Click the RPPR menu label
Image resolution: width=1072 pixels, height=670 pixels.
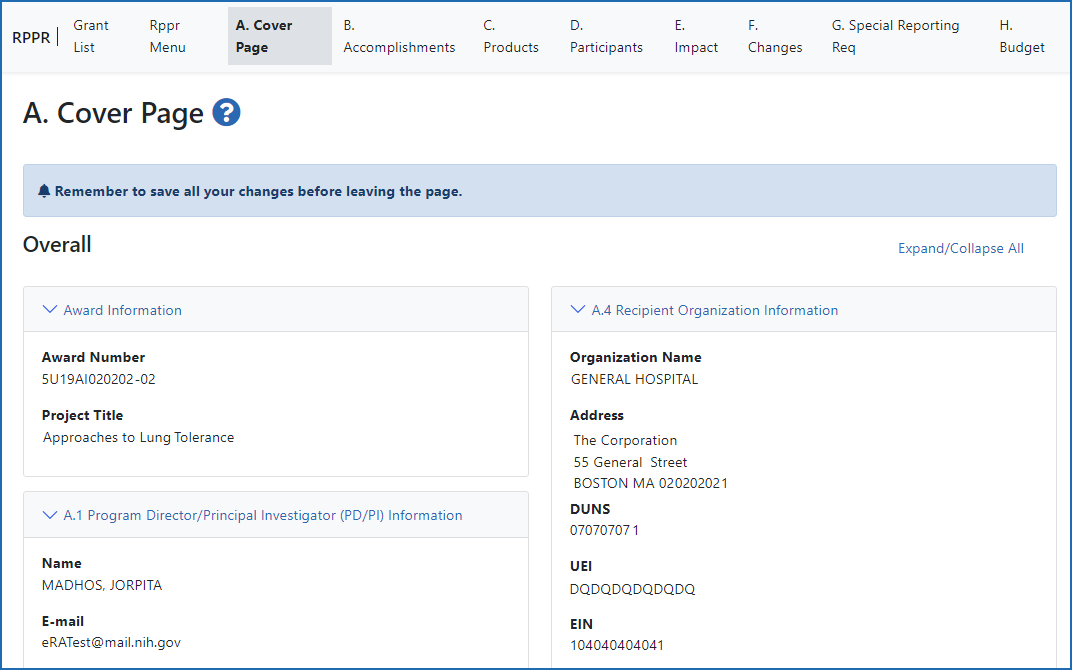click(x=31, y=37)
